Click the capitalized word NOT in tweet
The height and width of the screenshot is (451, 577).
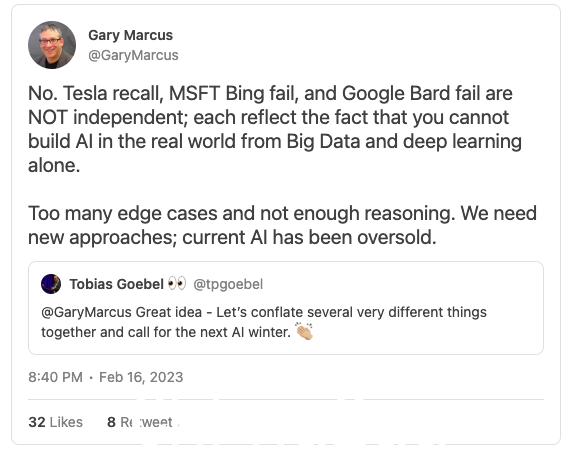pyautogui.click(x=47, y=117)
